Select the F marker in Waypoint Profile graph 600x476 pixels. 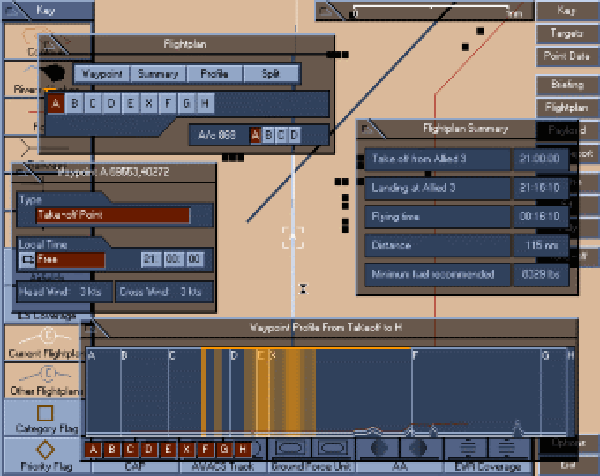click(415, 356)
